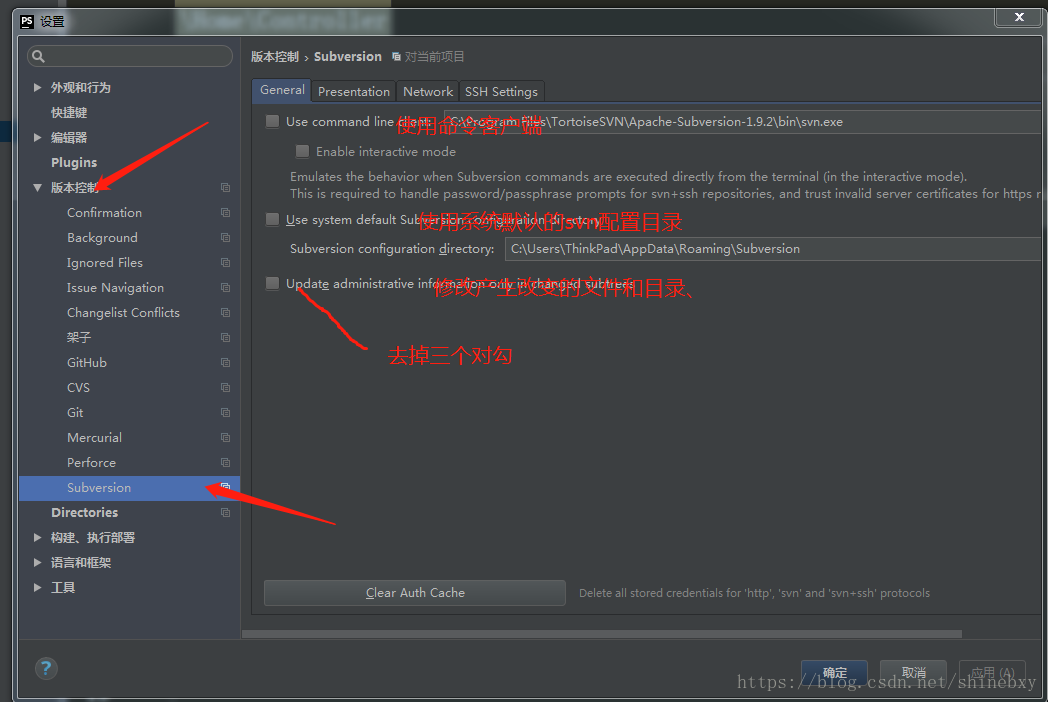1048x702 pixels.
Task: Select Plugins in the settings tree
Action: pyautogui.click(x=74, y=162)
